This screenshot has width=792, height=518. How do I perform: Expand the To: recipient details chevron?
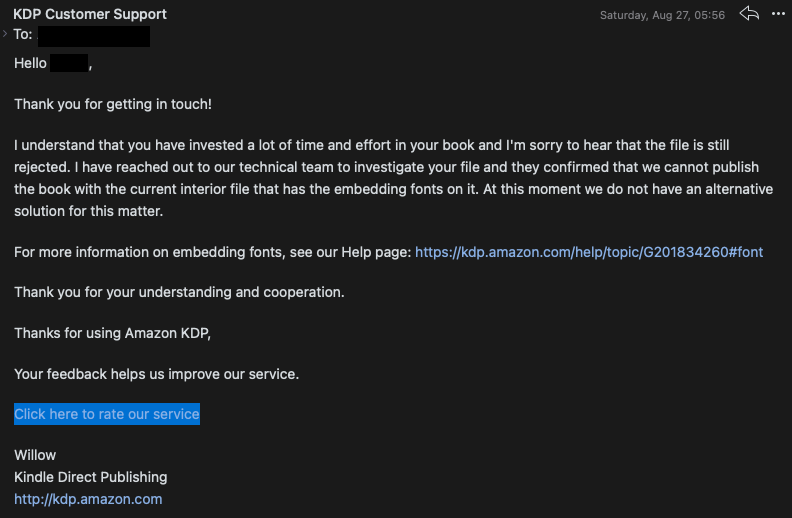[x=5, y=34]
